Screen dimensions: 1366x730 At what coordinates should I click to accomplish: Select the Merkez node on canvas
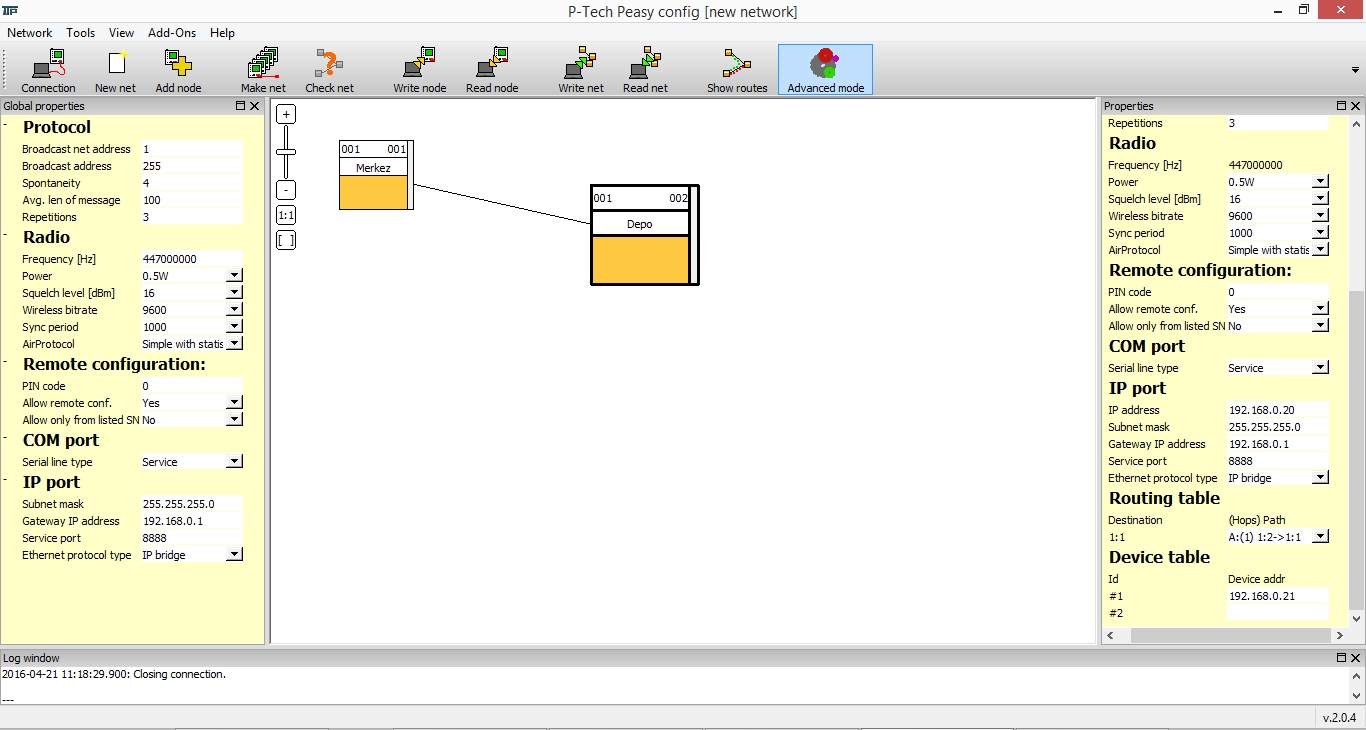tap(375, 175)
